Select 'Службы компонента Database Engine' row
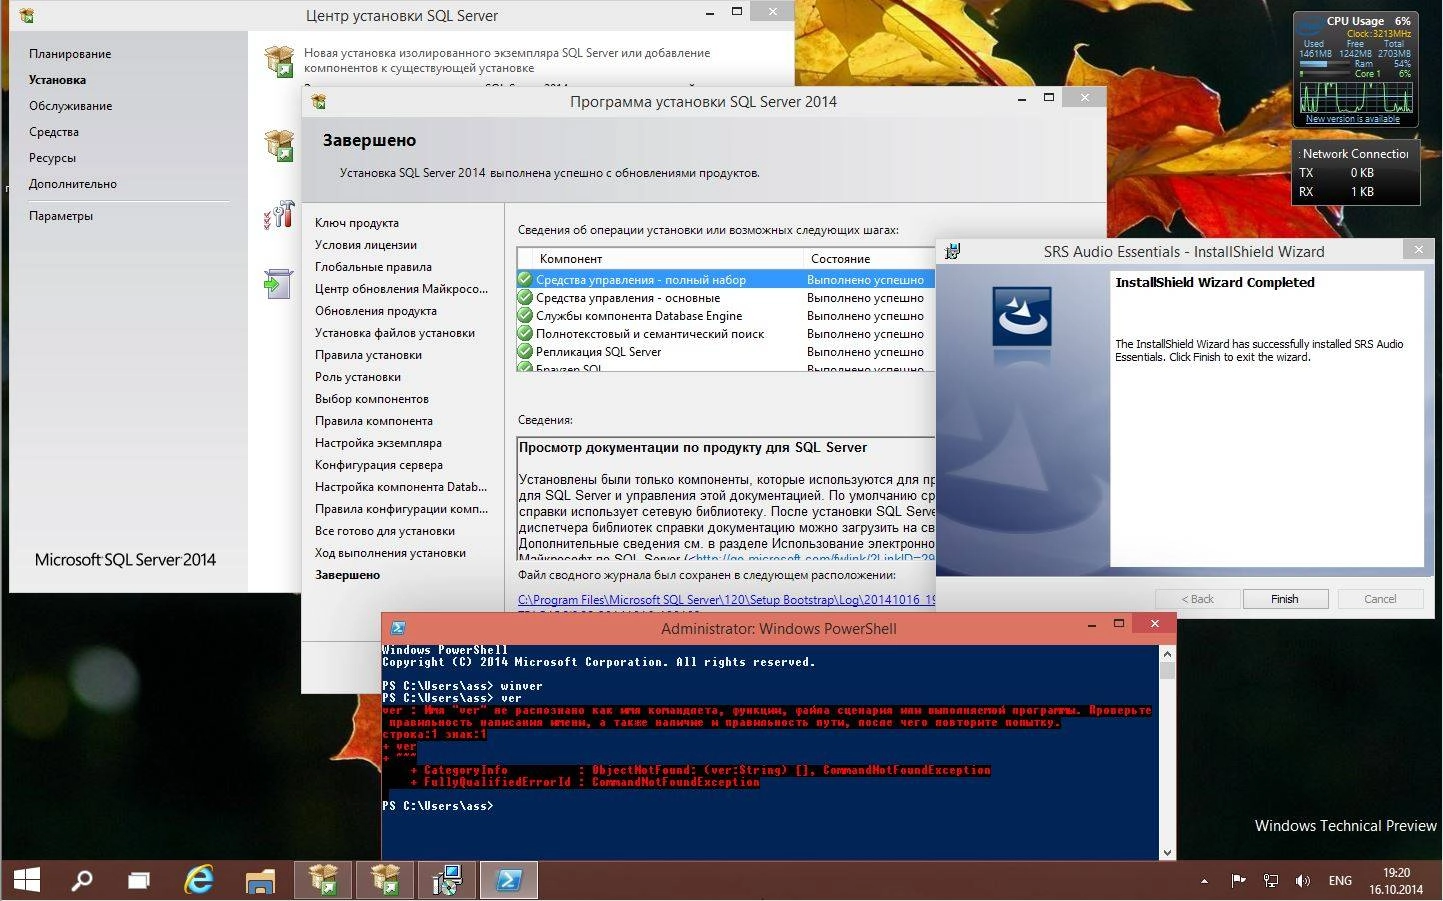The width and height of the screenshot is (1443, 901). pyautogui.click(x=725, y=316)
